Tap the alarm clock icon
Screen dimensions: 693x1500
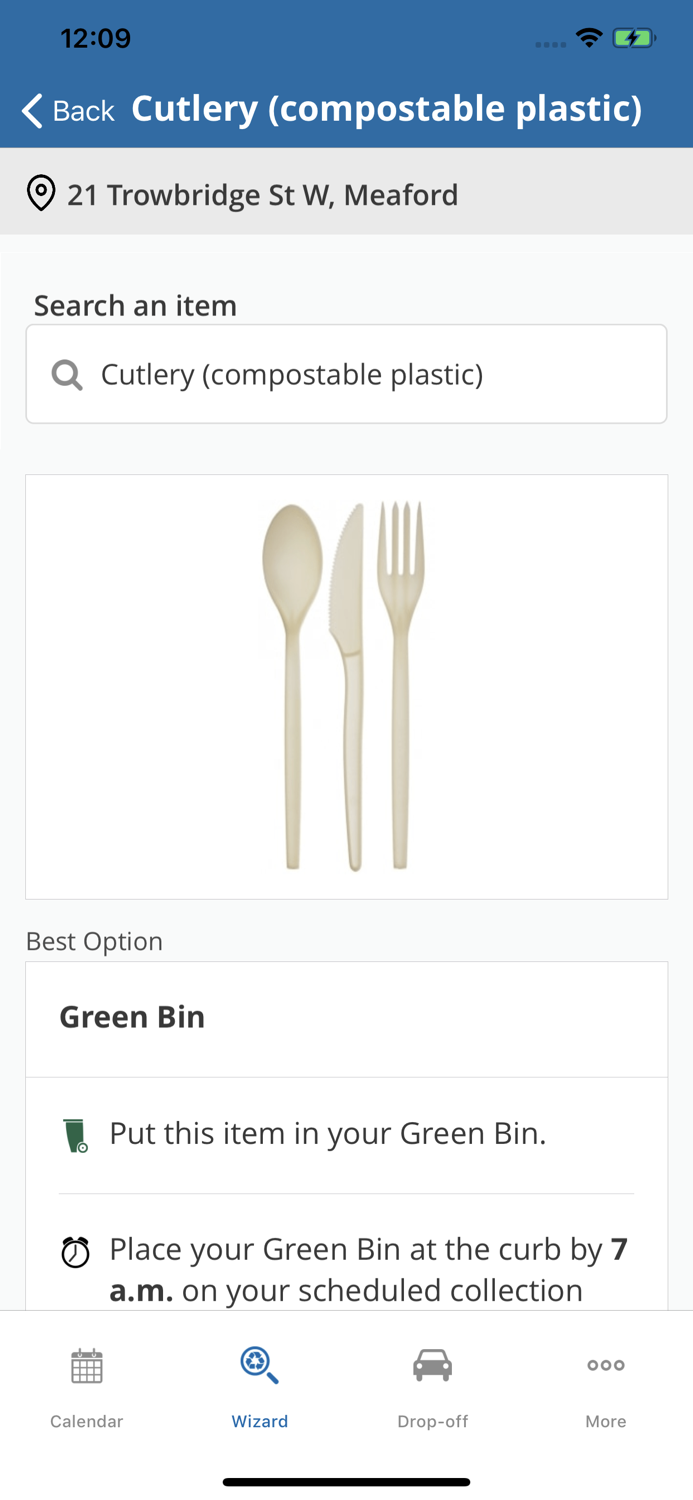(76, 1252)
